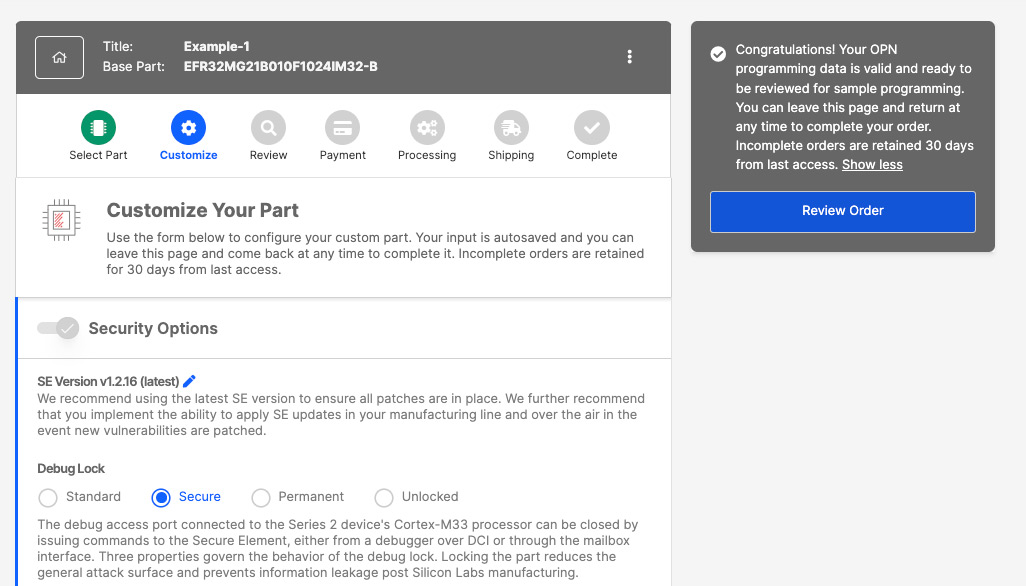Image resolution: width=1026 pixels, height=586 pixels.
Task: Toggle the Security Options switch
Action: pos(58,328)
